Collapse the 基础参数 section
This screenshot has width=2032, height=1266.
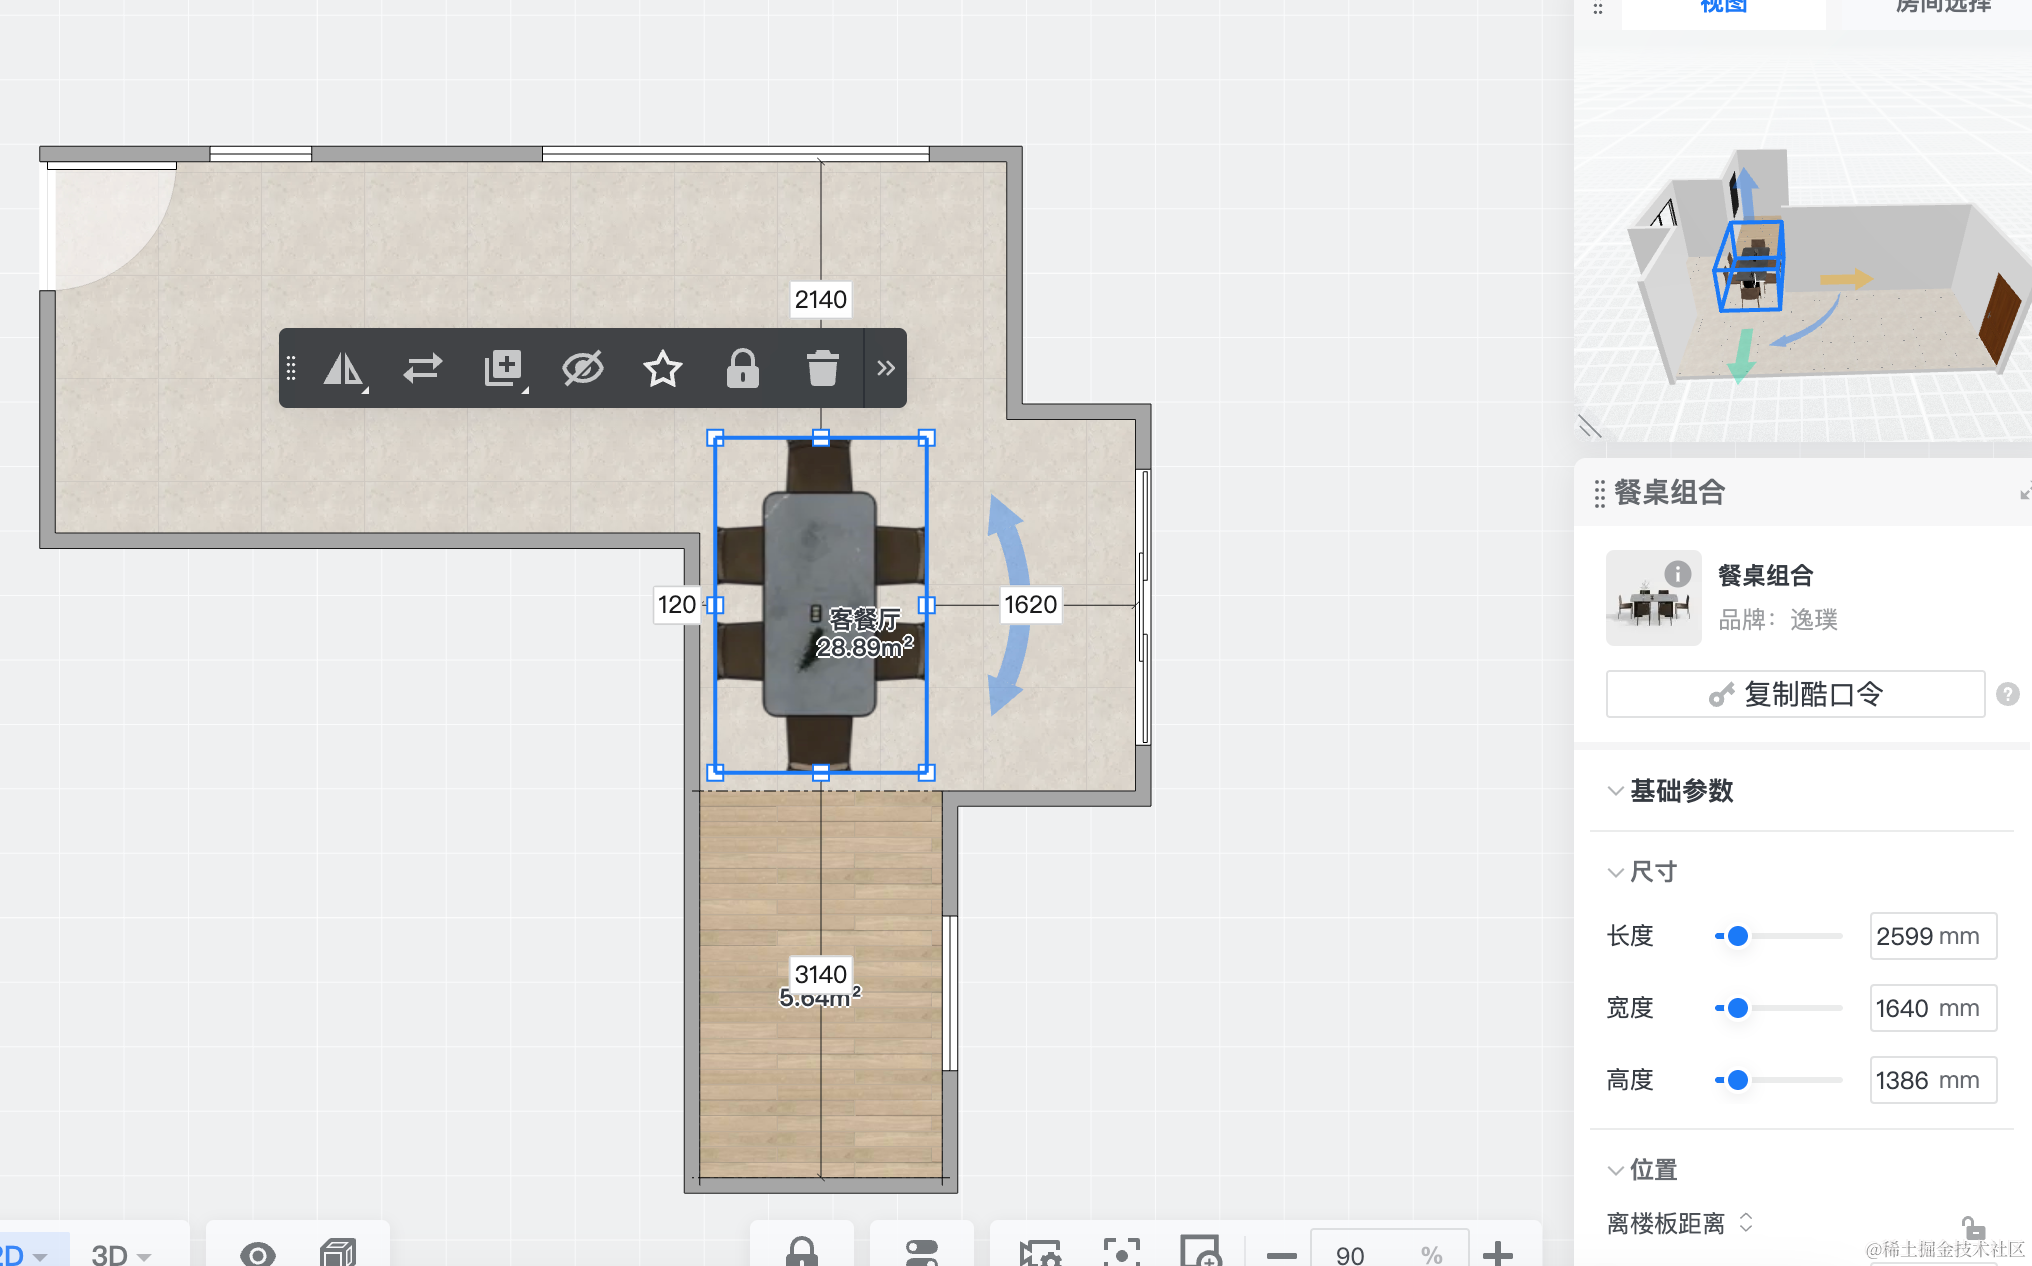[x=1615, y=791]
